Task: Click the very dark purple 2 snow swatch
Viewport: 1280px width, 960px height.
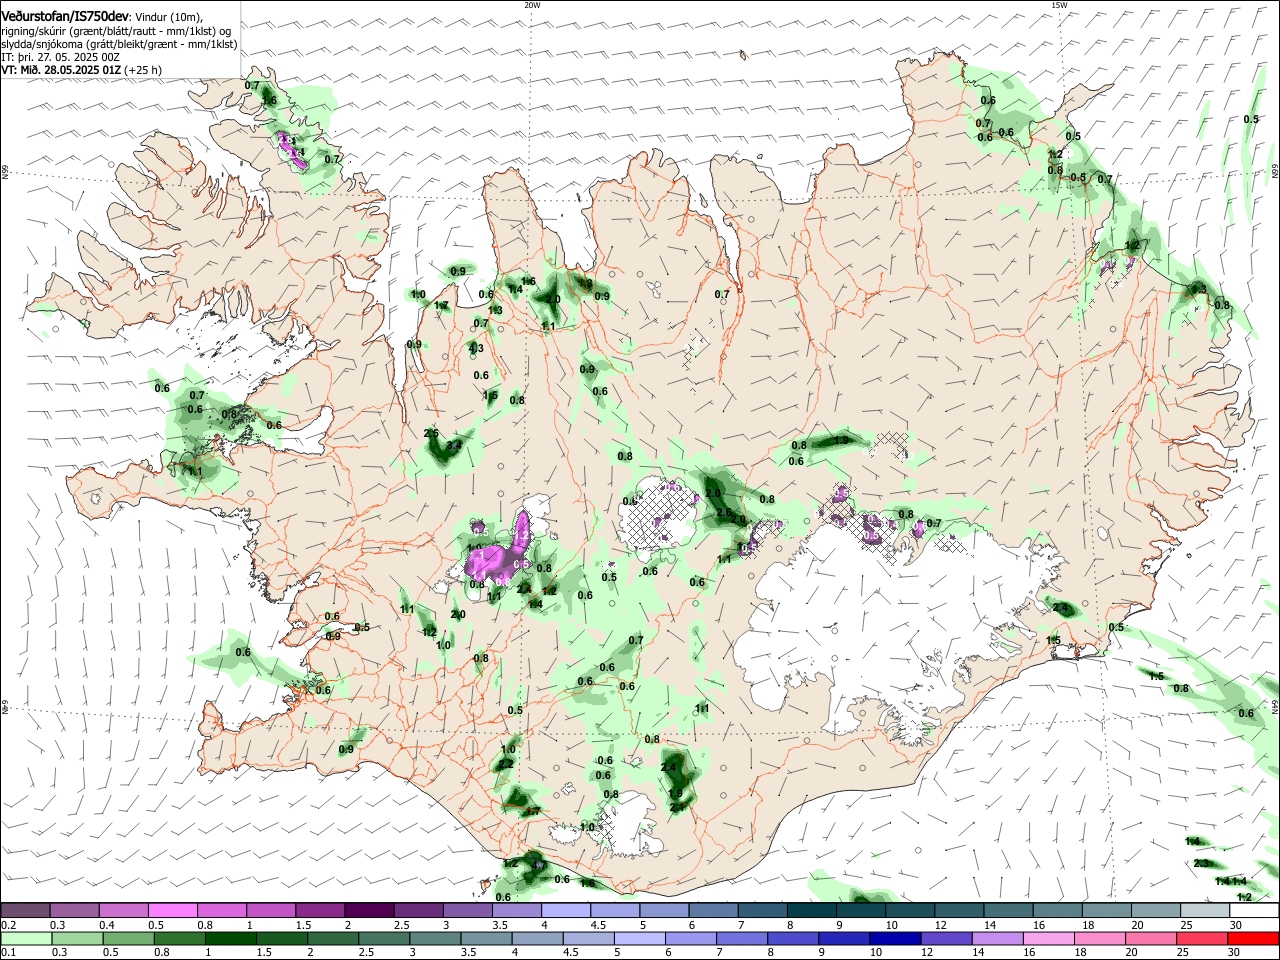Action: pos(369,910)
